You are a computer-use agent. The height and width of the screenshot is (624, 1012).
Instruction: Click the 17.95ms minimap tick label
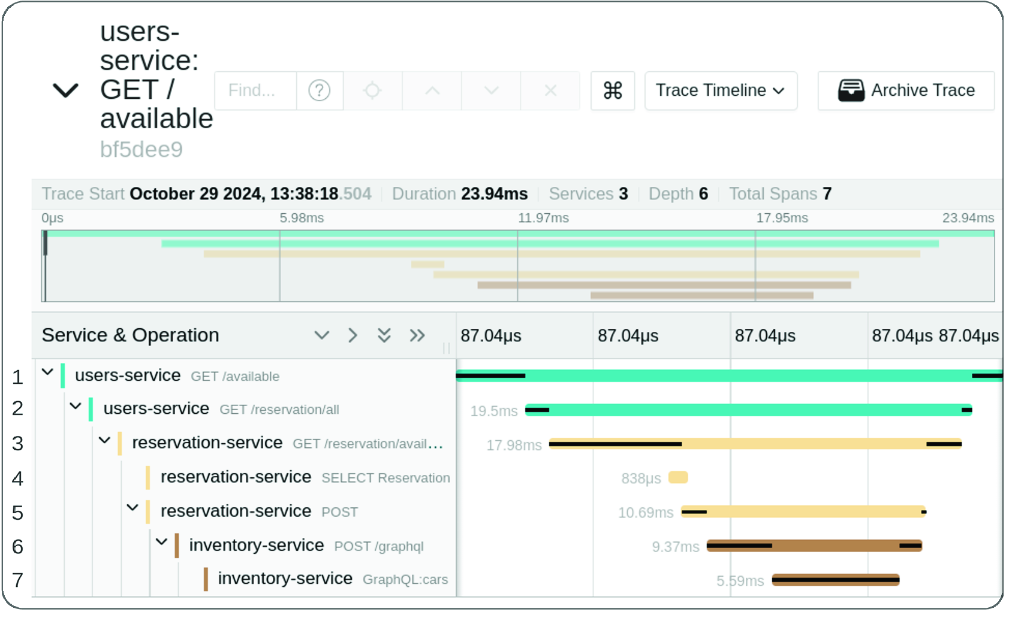click(782, 218)
